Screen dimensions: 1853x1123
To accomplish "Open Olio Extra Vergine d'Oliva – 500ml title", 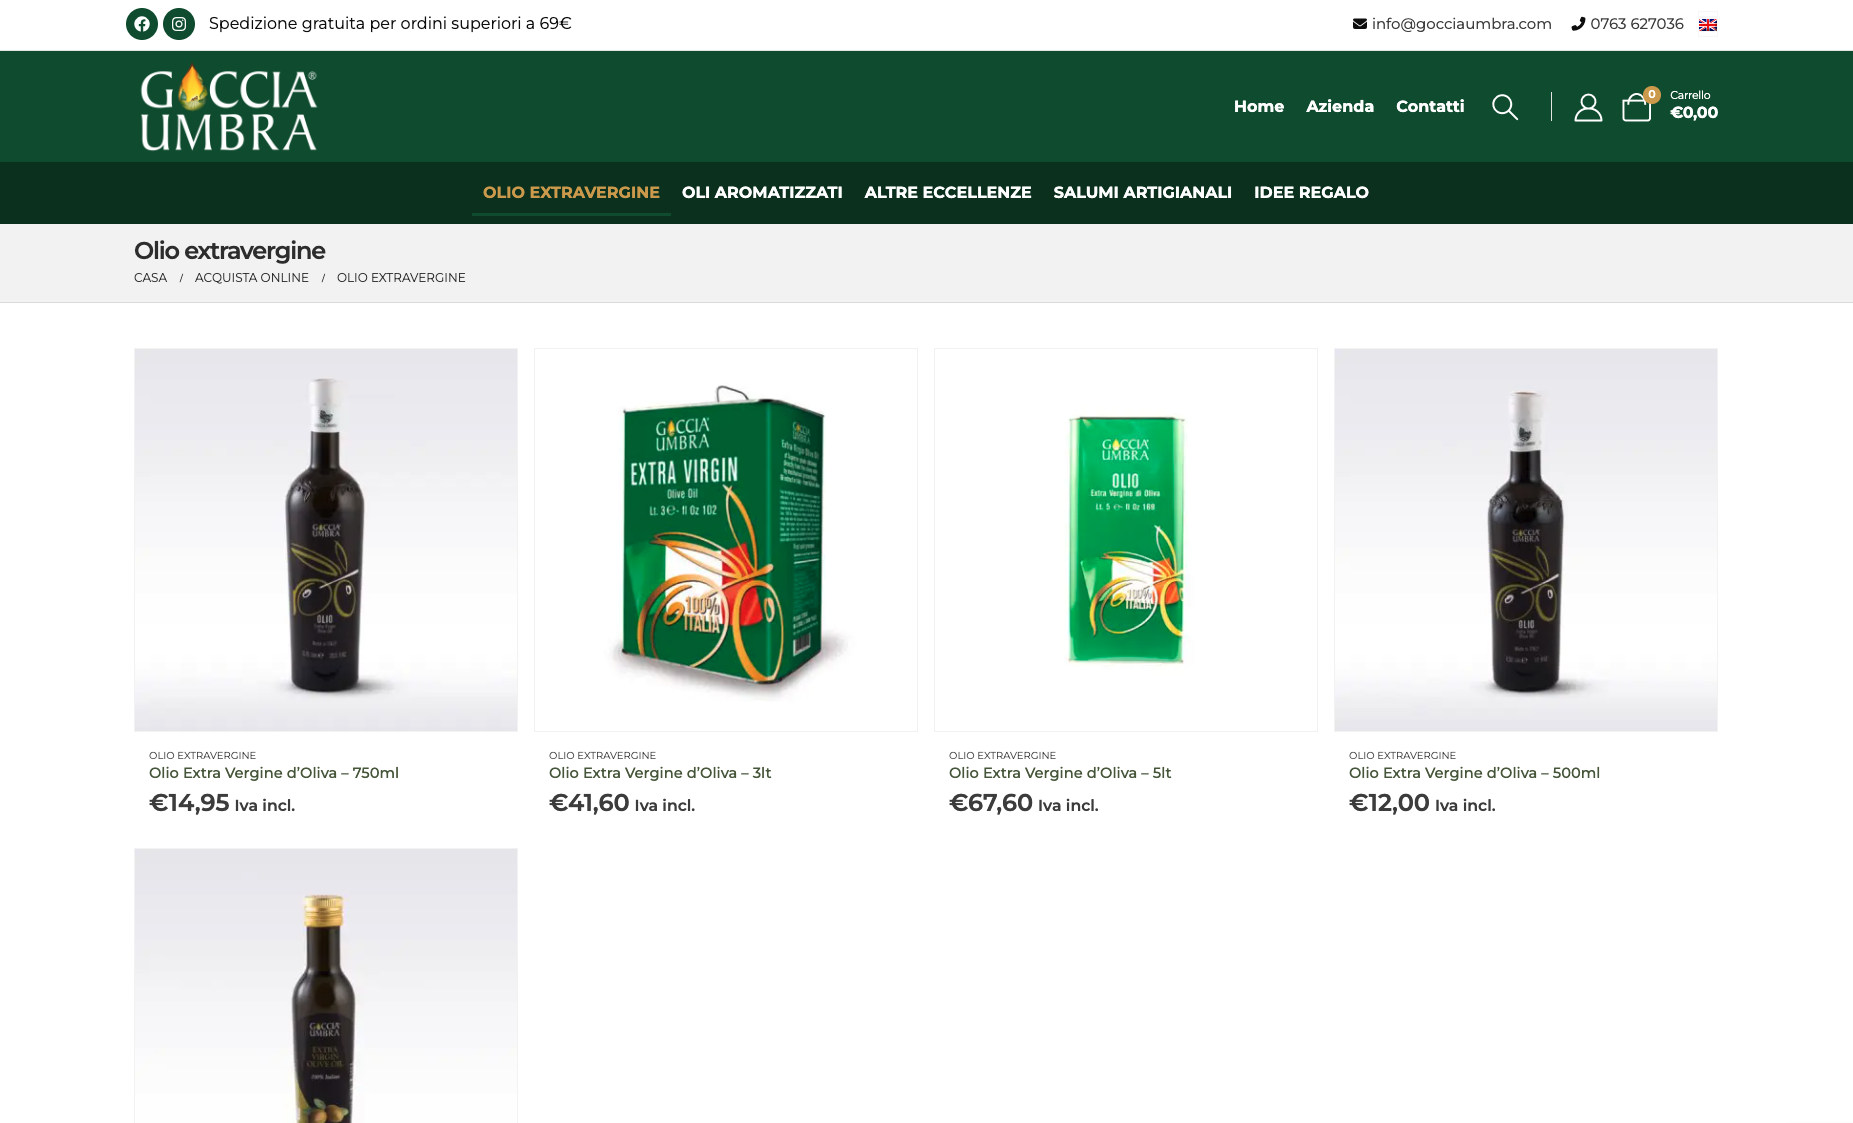I will [x=1474, y=773].
